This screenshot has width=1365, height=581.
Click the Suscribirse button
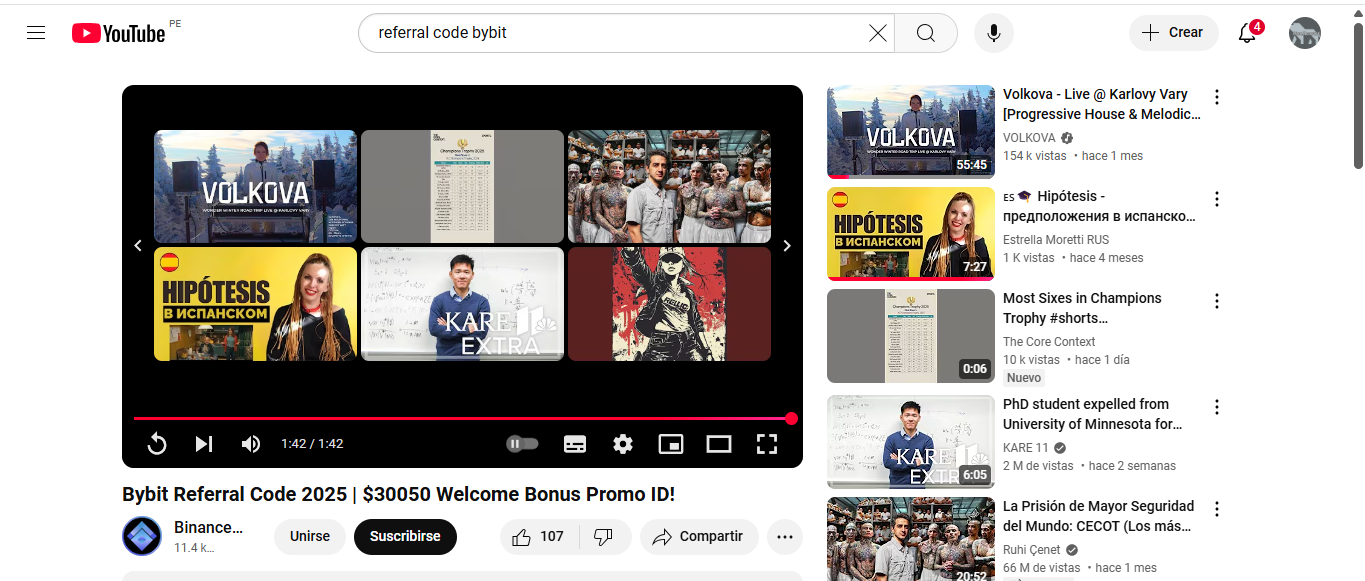(405, 537)
